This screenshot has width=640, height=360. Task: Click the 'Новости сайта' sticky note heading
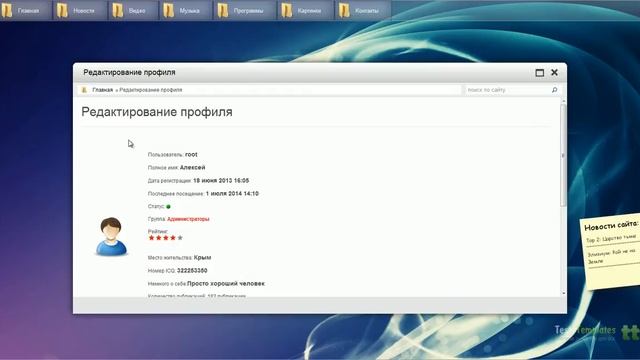point(611,225)
